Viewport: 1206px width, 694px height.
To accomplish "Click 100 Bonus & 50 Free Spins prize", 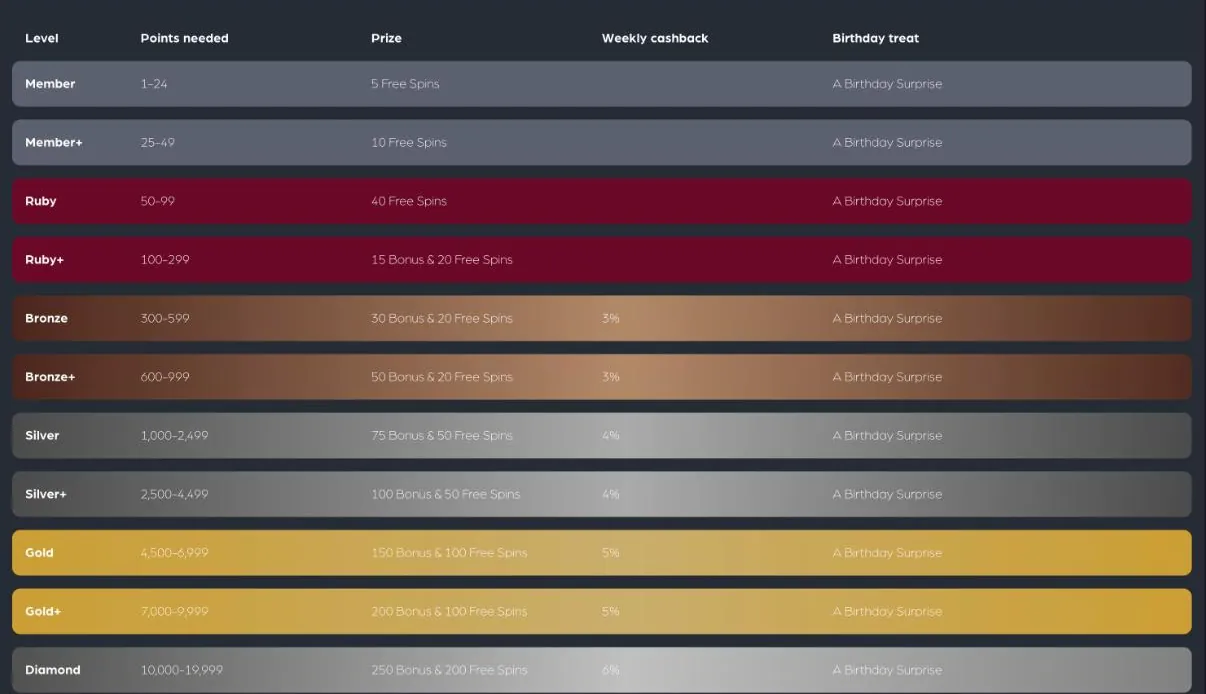I will tap(446, 494).
